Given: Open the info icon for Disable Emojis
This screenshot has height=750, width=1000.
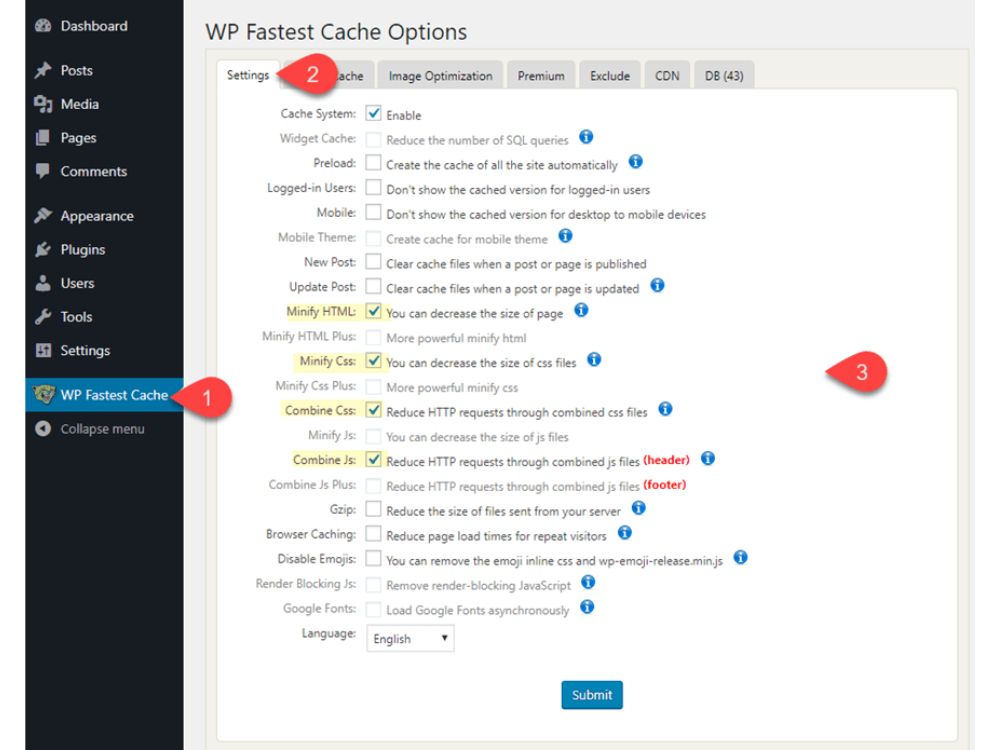Looking at the screenshot, I should (740, 557).
